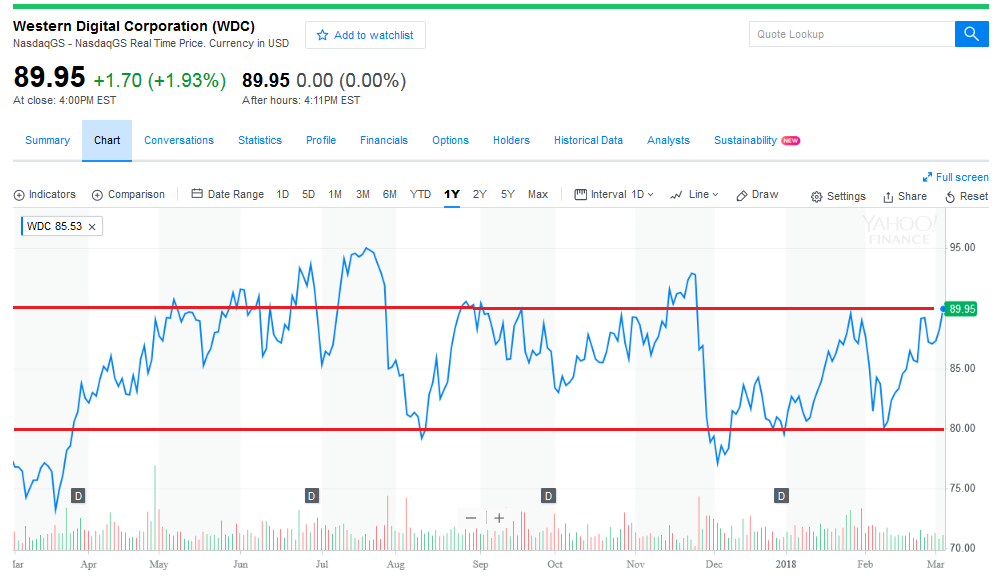Zoom in chart with plus button

[499, 518]
